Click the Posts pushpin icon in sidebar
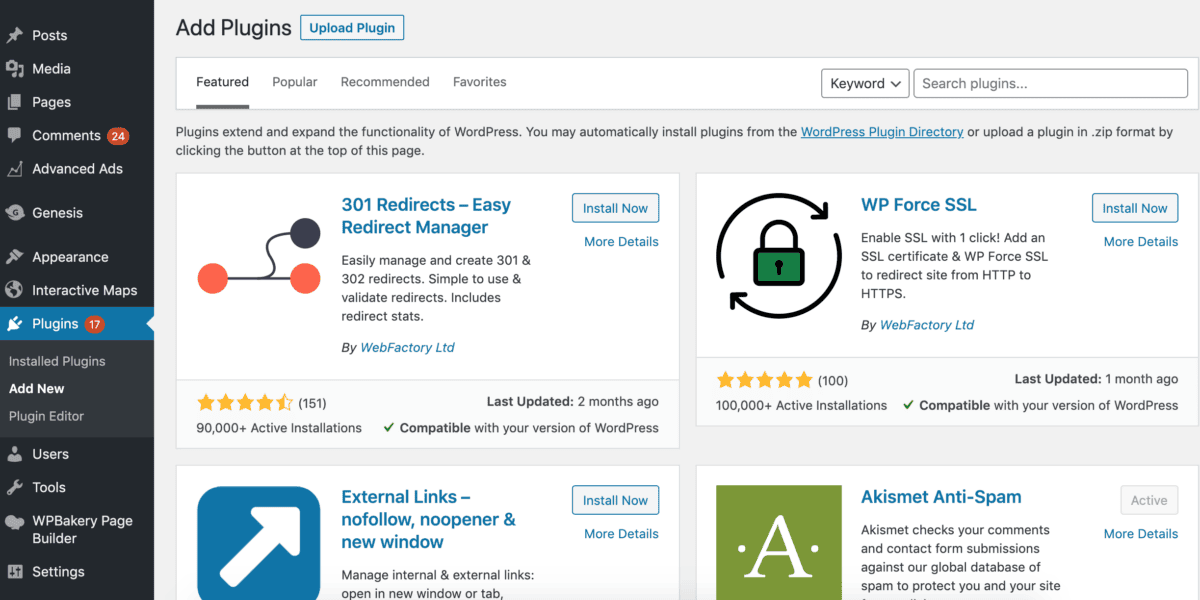Image resolution: width=1200 pixels, height=600 pixels. point(15,35)
